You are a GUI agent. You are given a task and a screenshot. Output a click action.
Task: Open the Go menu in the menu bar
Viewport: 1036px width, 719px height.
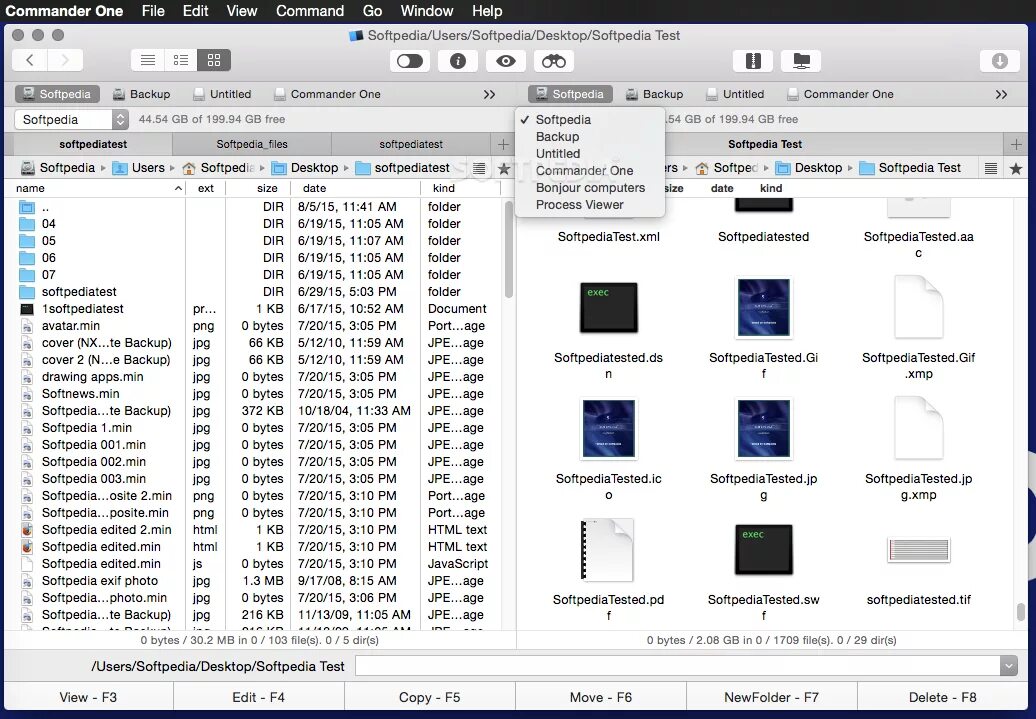click(372, 11)
